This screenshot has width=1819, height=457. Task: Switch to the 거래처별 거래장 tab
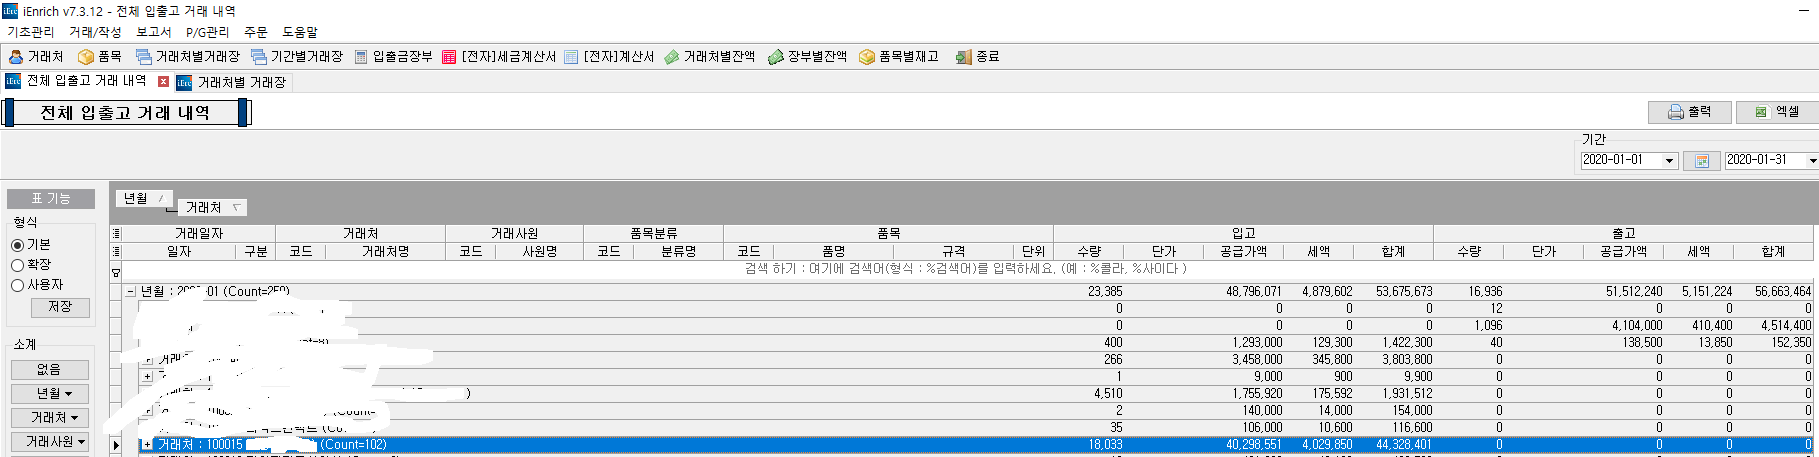click(240, 82)
